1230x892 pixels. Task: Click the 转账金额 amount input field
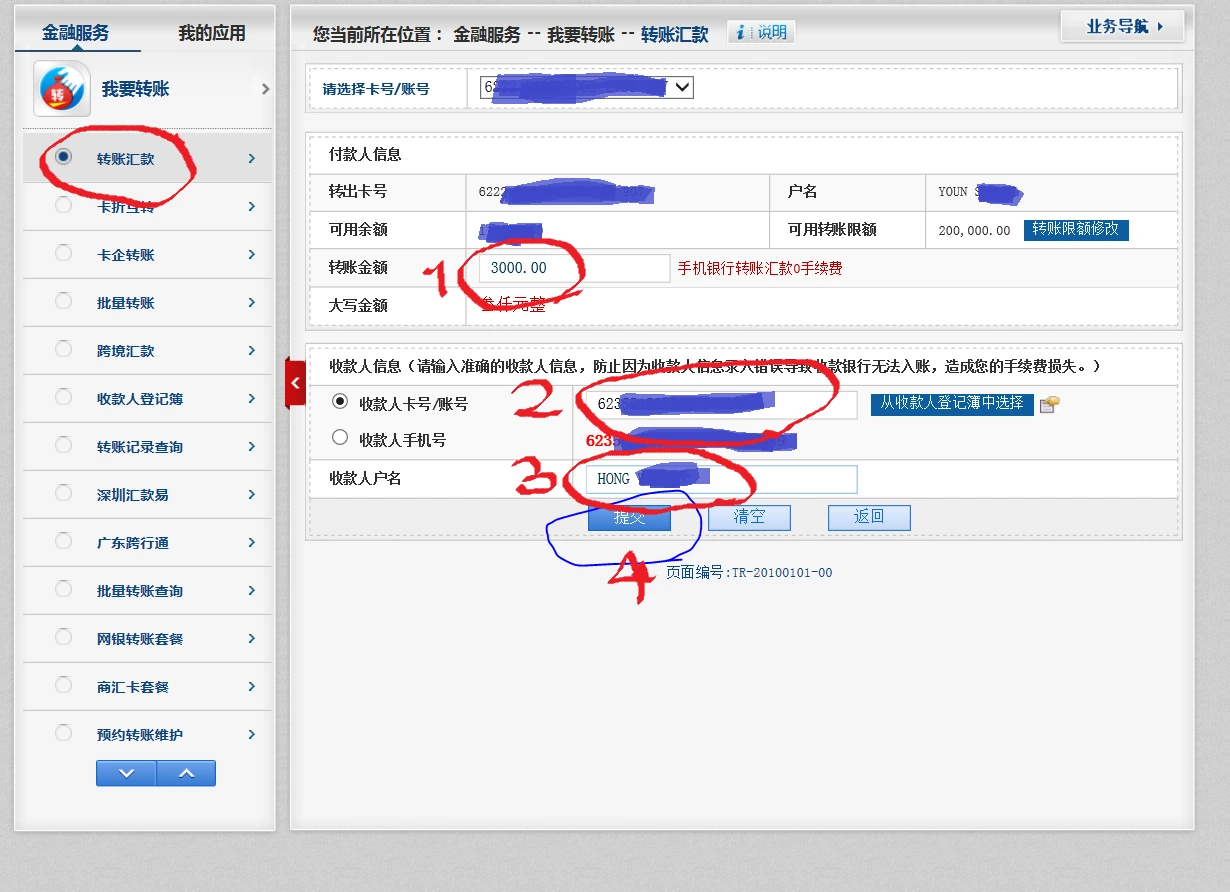pyautogui.click(x=575, y=268)
